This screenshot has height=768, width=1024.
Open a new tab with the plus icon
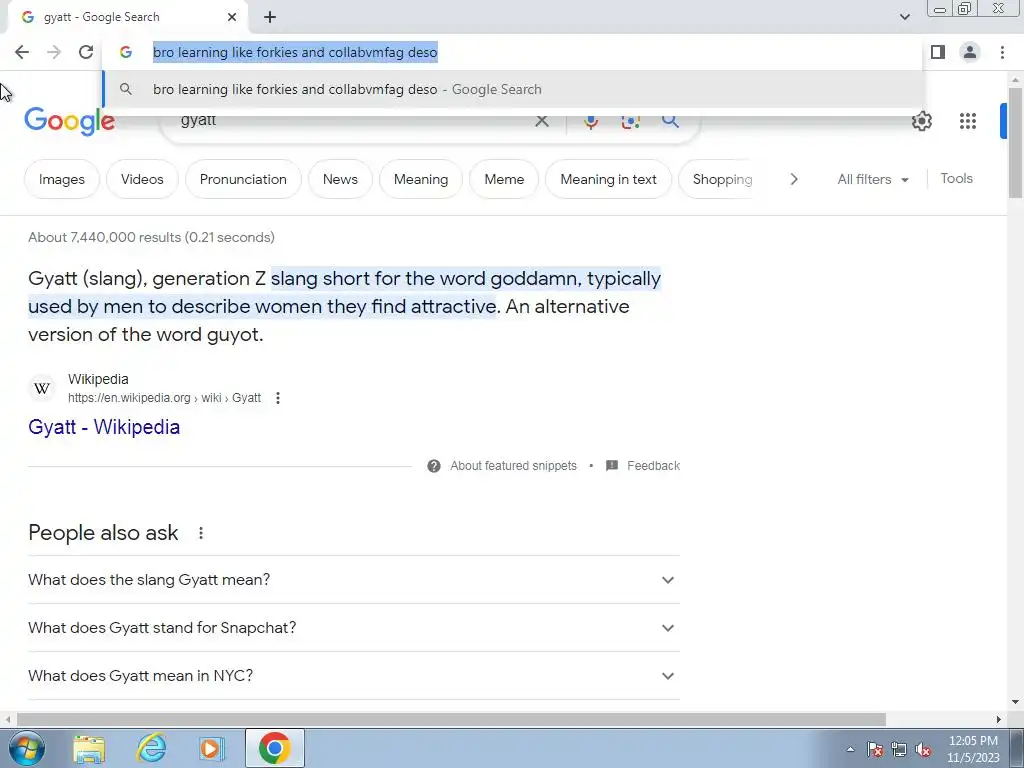270,18
